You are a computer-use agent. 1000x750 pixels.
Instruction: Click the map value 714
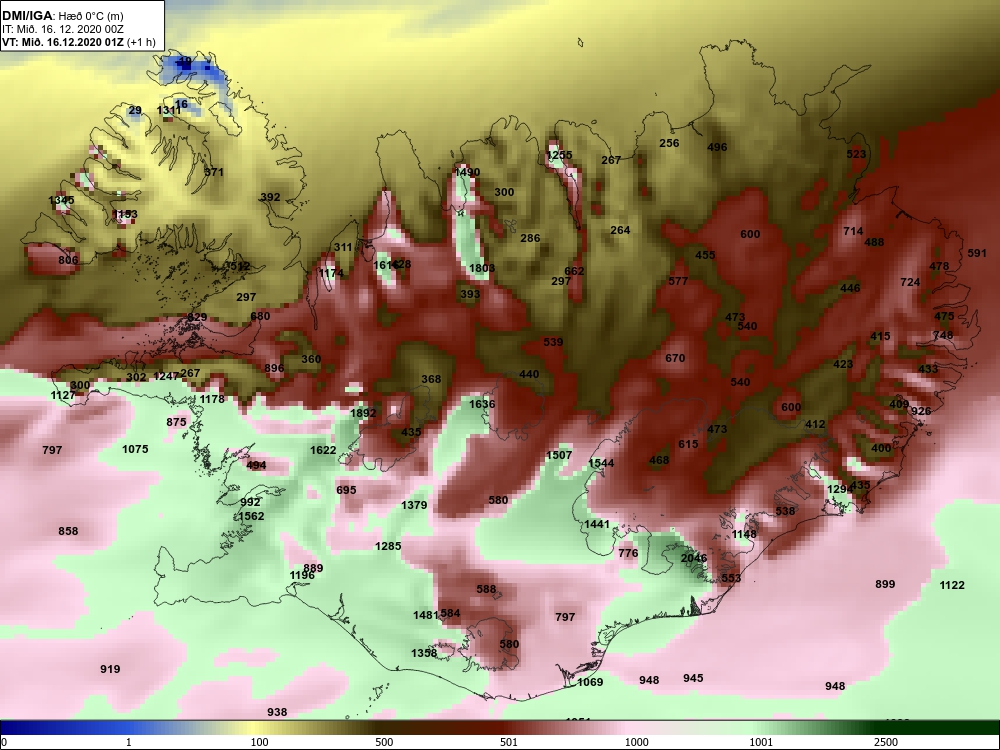point(853,231)
